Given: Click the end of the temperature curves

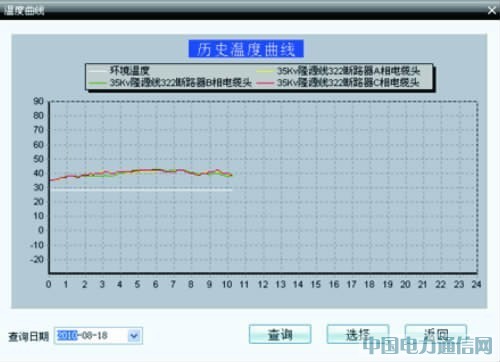Looking at the screenshot, I should click(x=231, y=175).
